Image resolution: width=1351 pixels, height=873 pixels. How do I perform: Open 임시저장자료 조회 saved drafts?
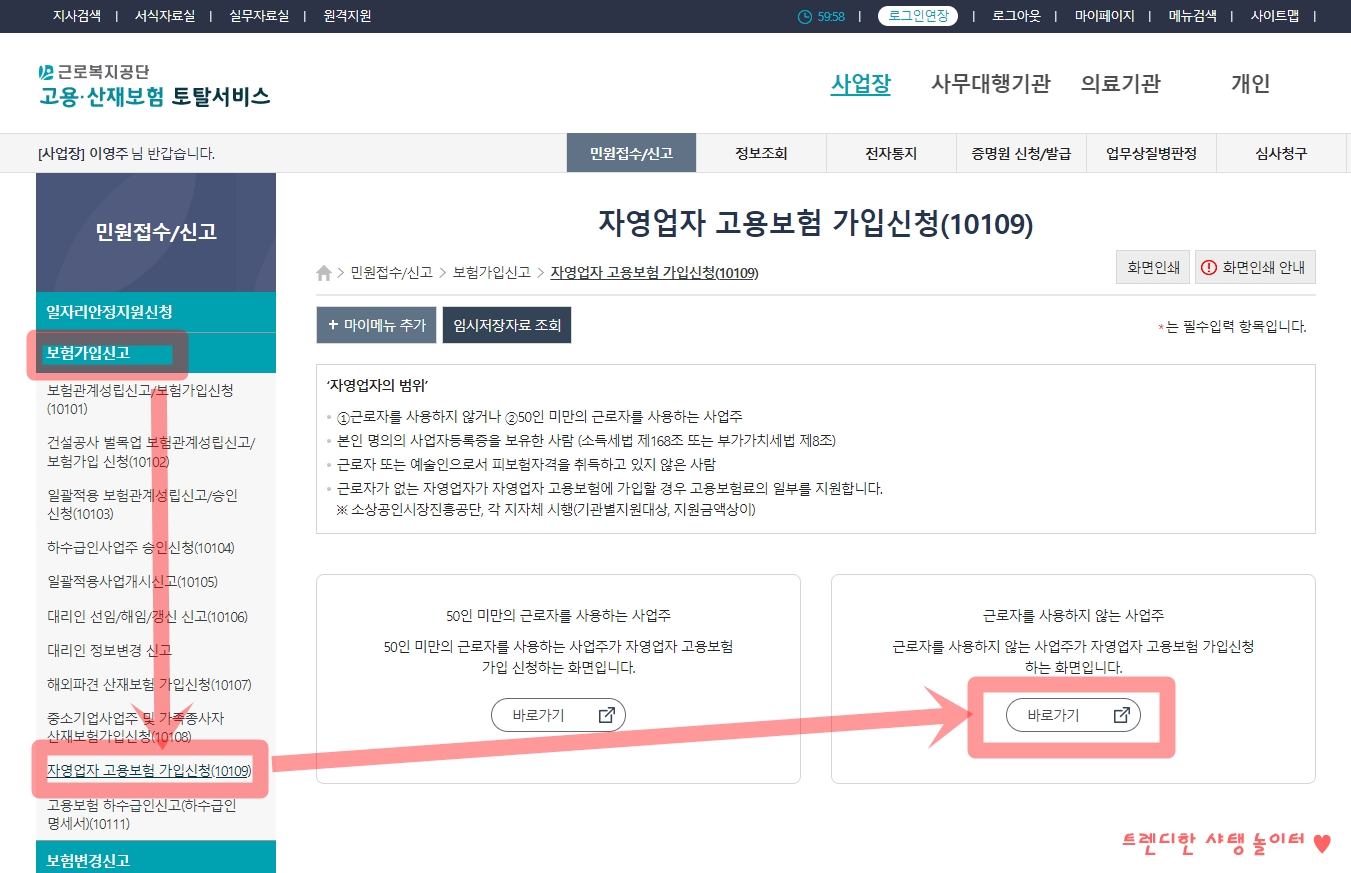tap(506, 325)
